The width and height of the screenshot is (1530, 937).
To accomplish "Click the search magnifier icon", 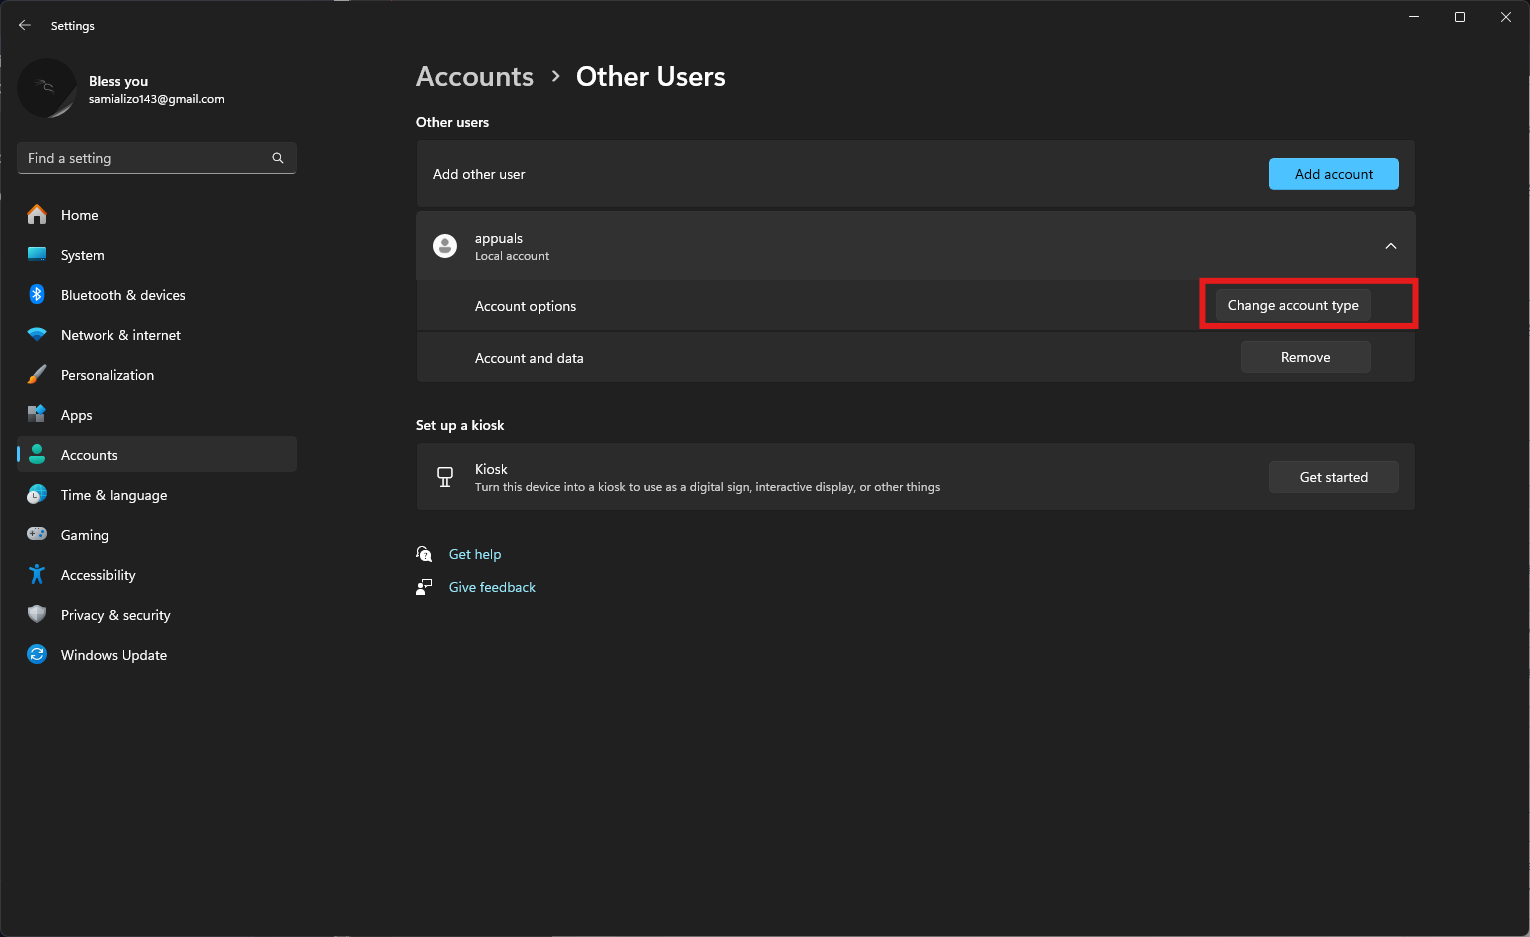I will click(x=278, y=158).
